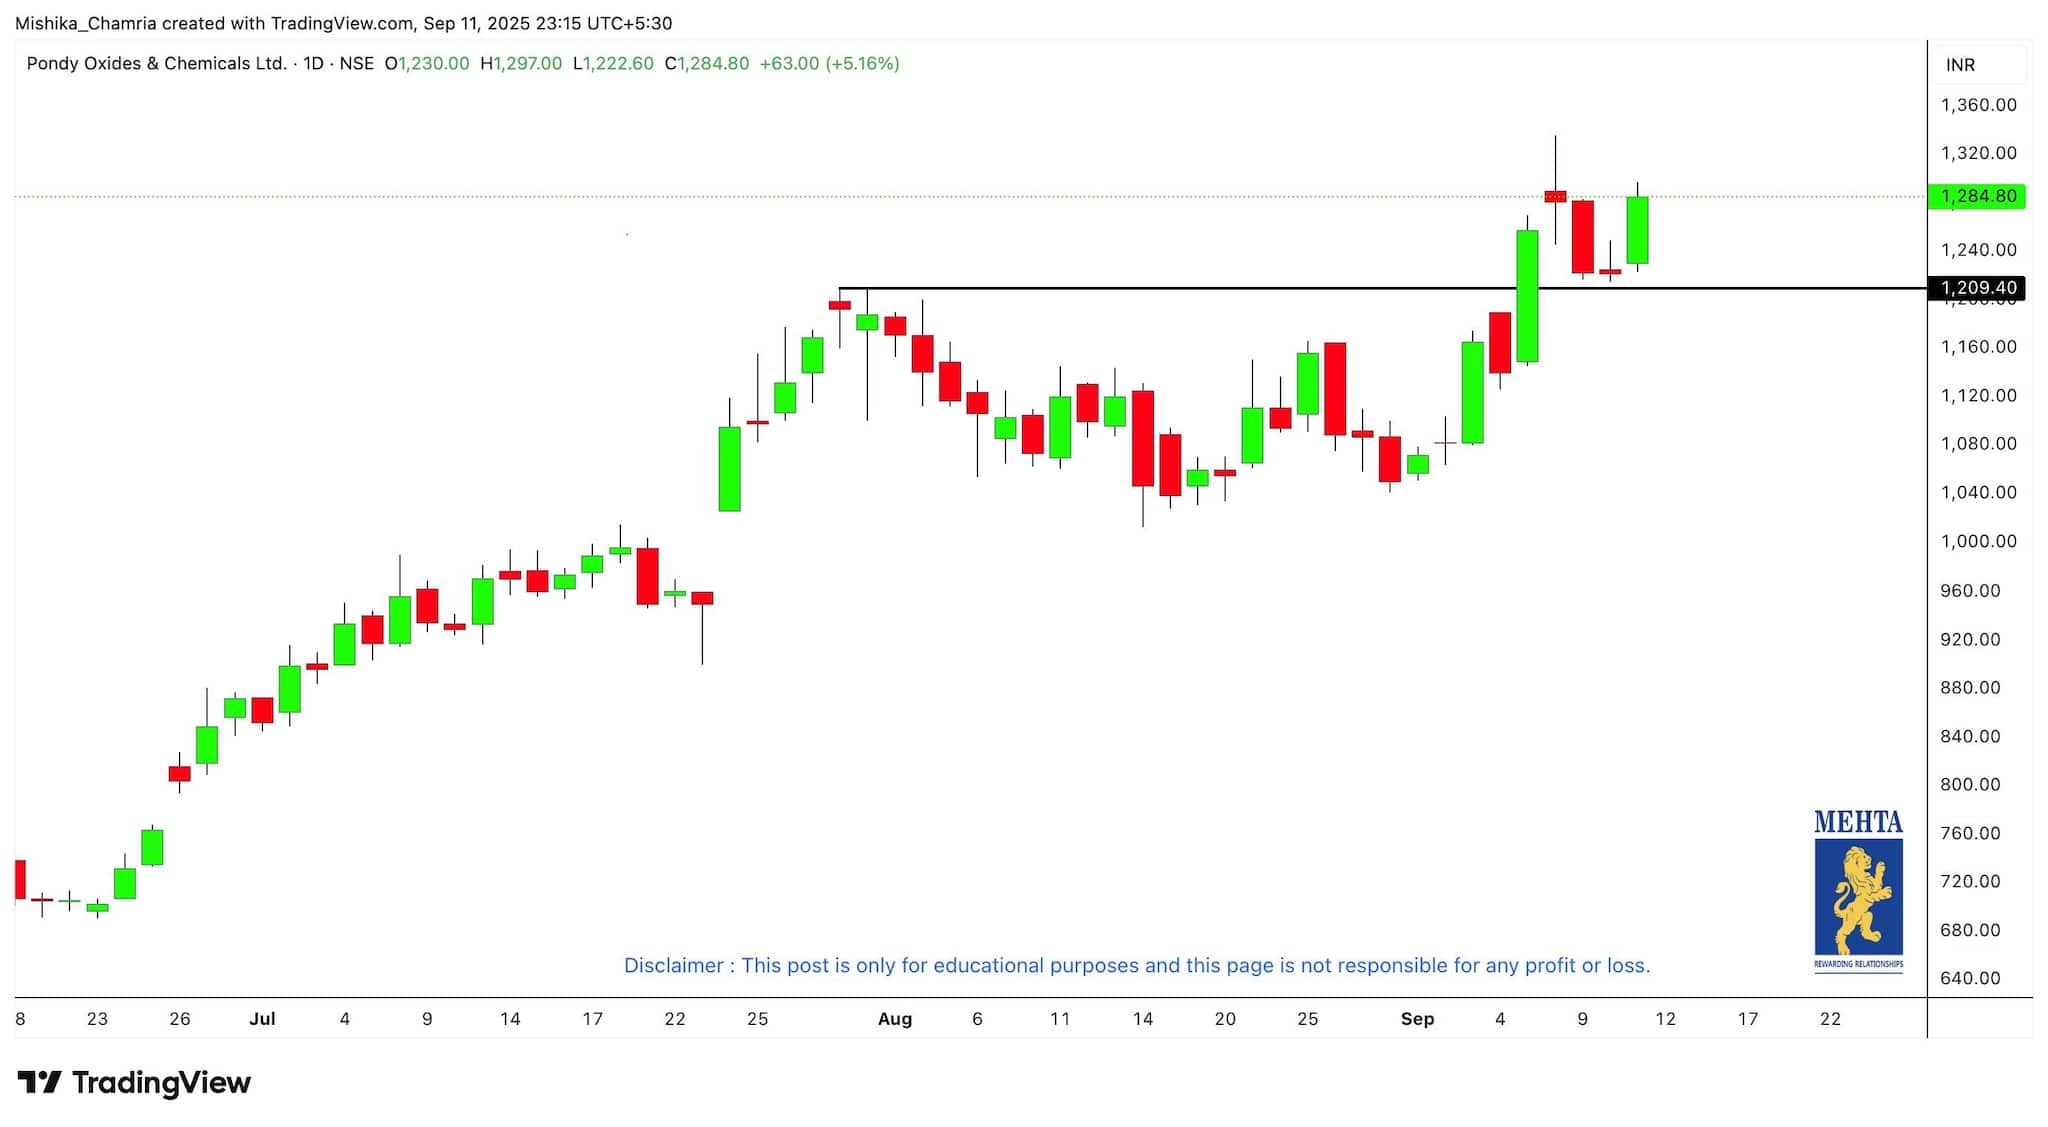Click the latest green candle on the right

click(1637, 230)
